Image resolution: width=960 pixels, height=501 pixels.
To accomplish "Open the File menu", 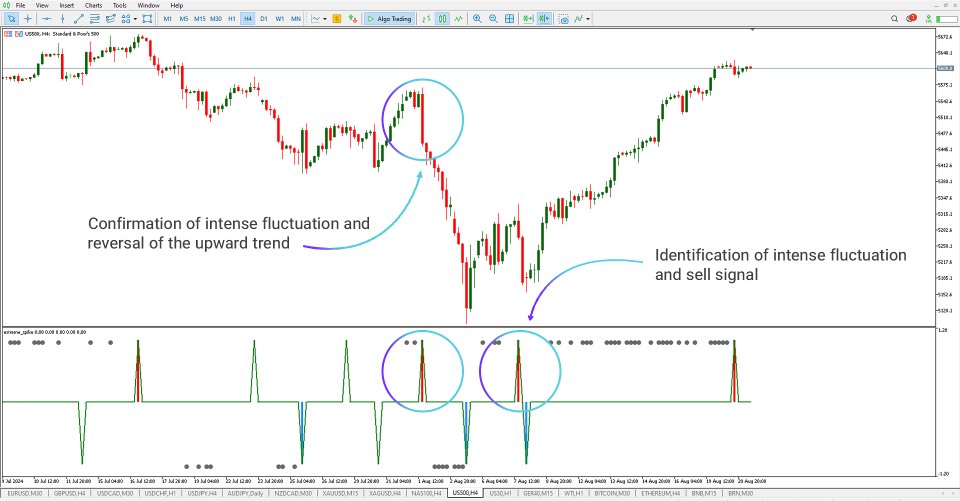I will tap(20, 6).
